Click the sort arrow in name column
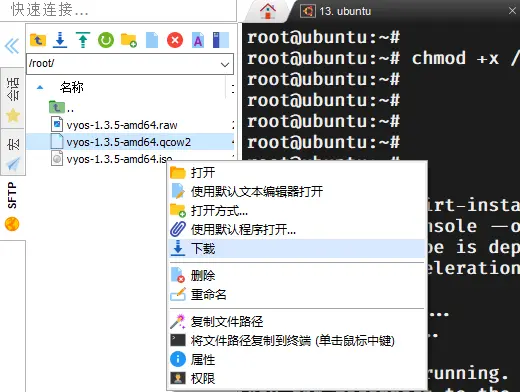This screenshot has width=520, height=392. [40, 87]
